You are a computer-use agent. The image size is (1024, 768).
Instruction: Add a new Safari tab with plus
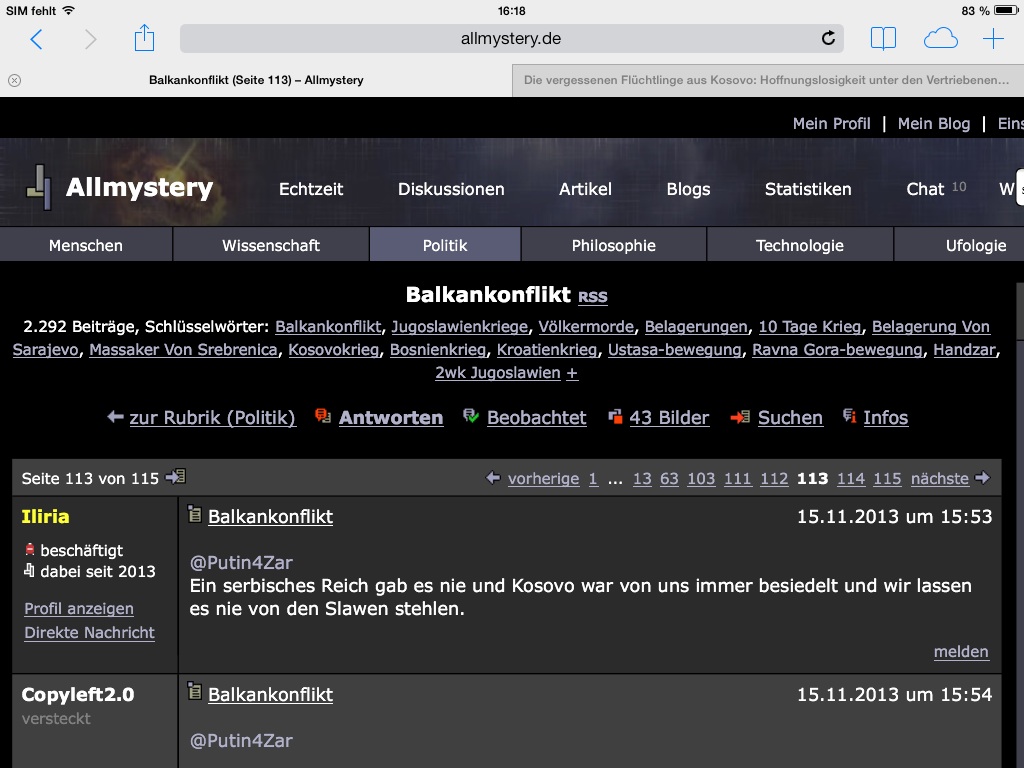993,39
